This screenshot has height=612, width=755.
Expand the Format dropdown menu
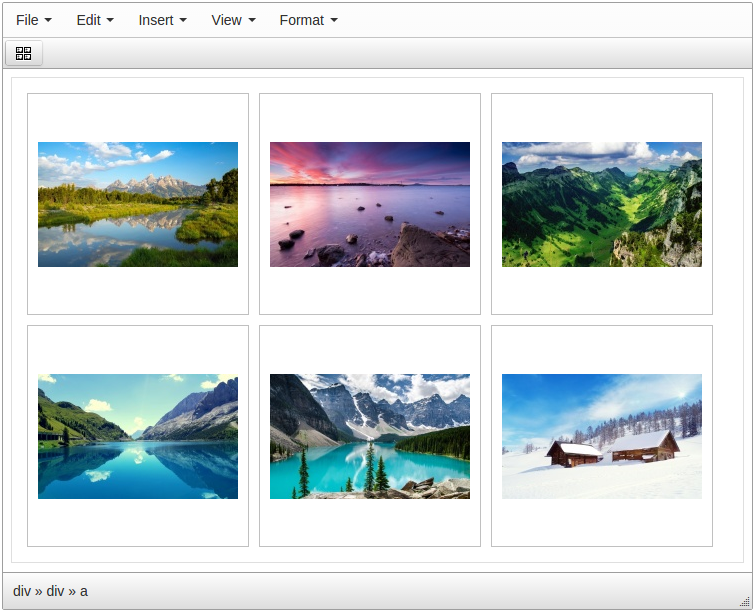(308, 20)
